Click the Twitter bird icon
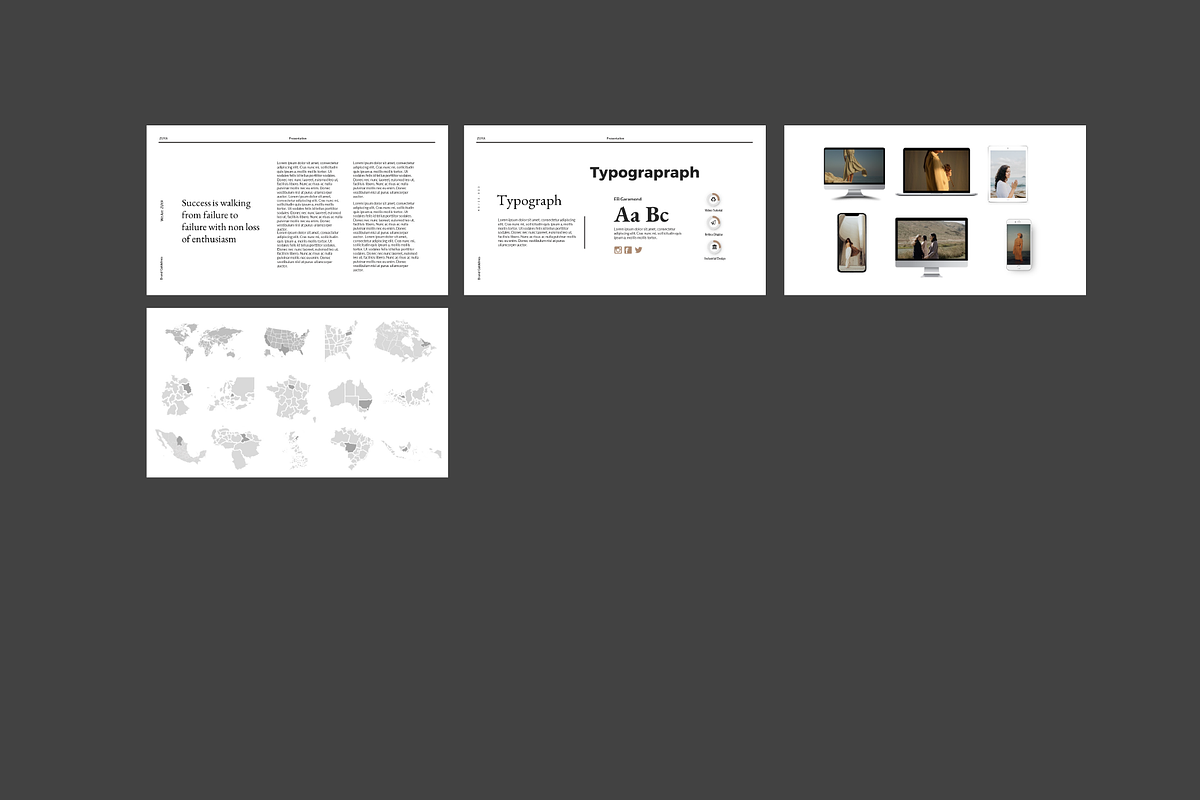The width and height of the screenshot is (1200, 800). click(638, 250)
